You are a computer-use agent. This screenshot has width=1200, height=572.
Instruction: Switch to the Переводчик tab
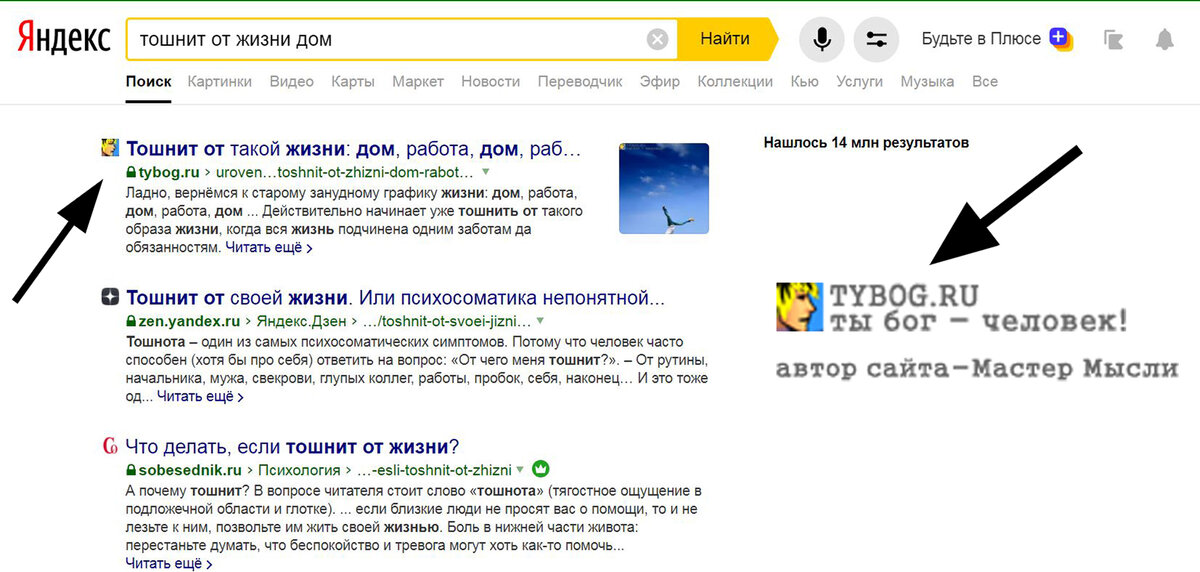(x=580, y=82)
